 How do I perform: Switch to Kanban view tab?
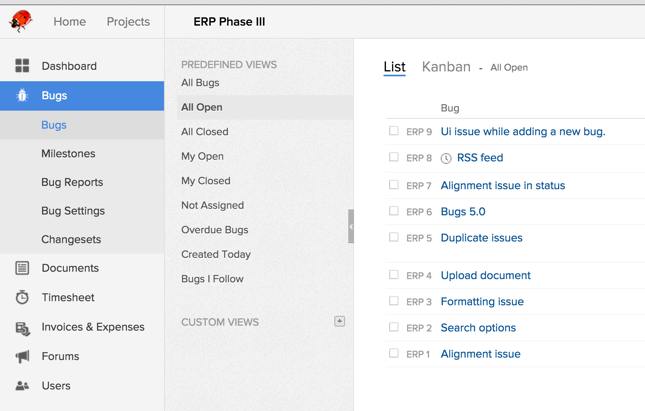coord(446,67)
